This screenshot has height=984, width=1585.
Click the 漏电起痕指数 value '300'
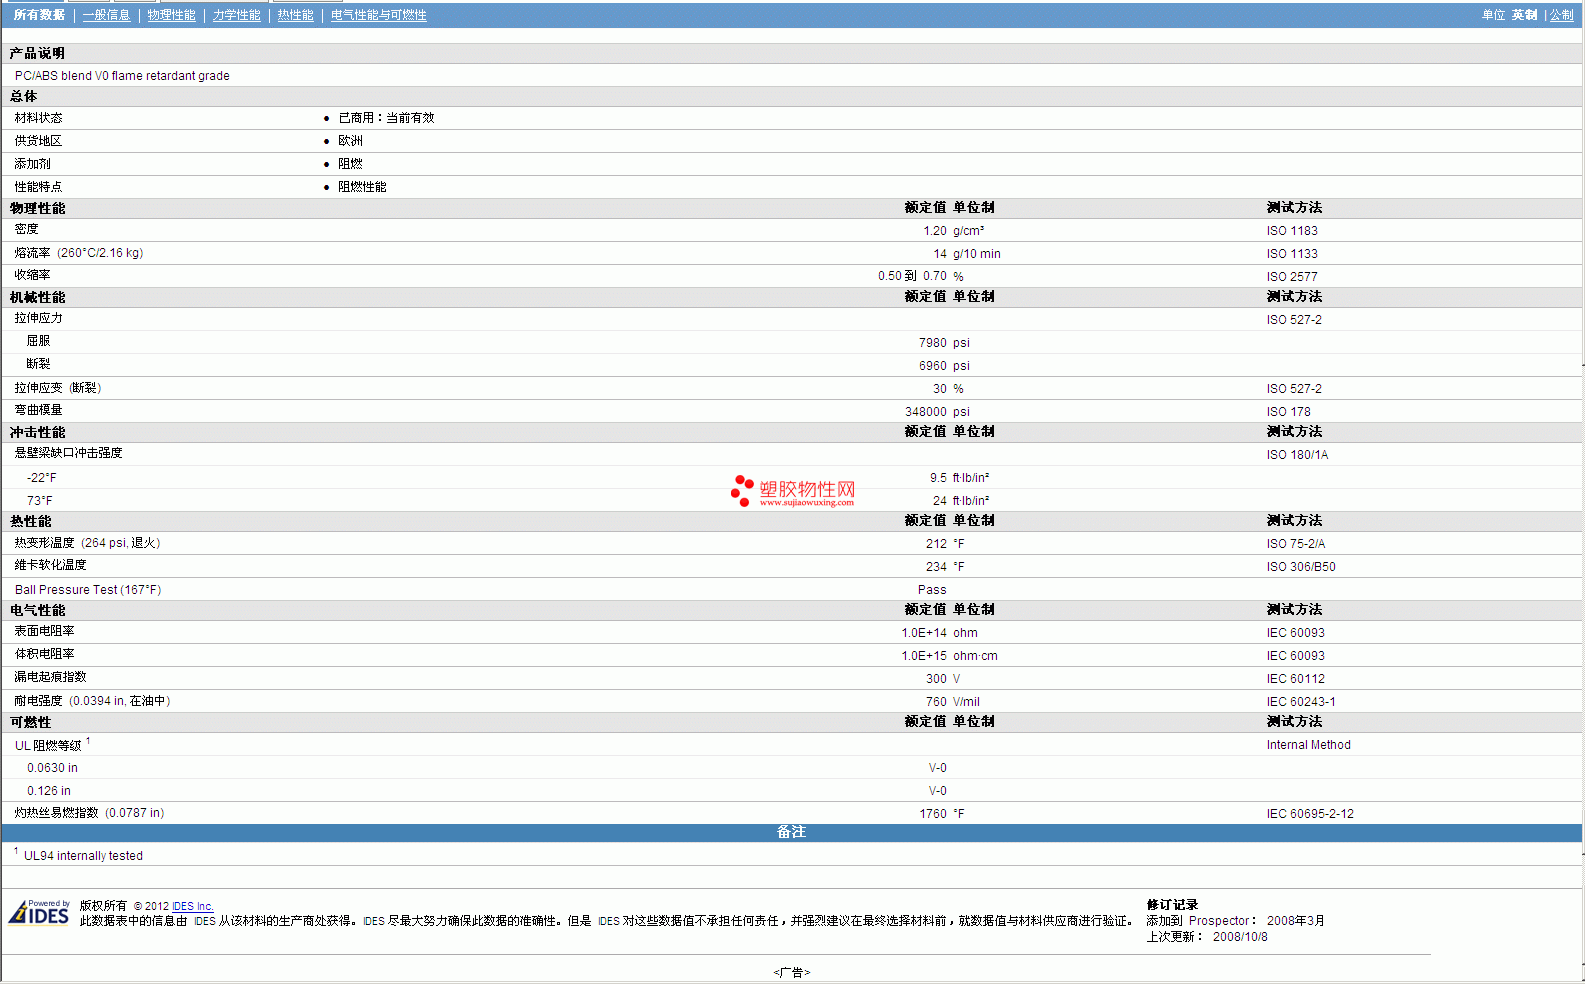tap(935, 679)
